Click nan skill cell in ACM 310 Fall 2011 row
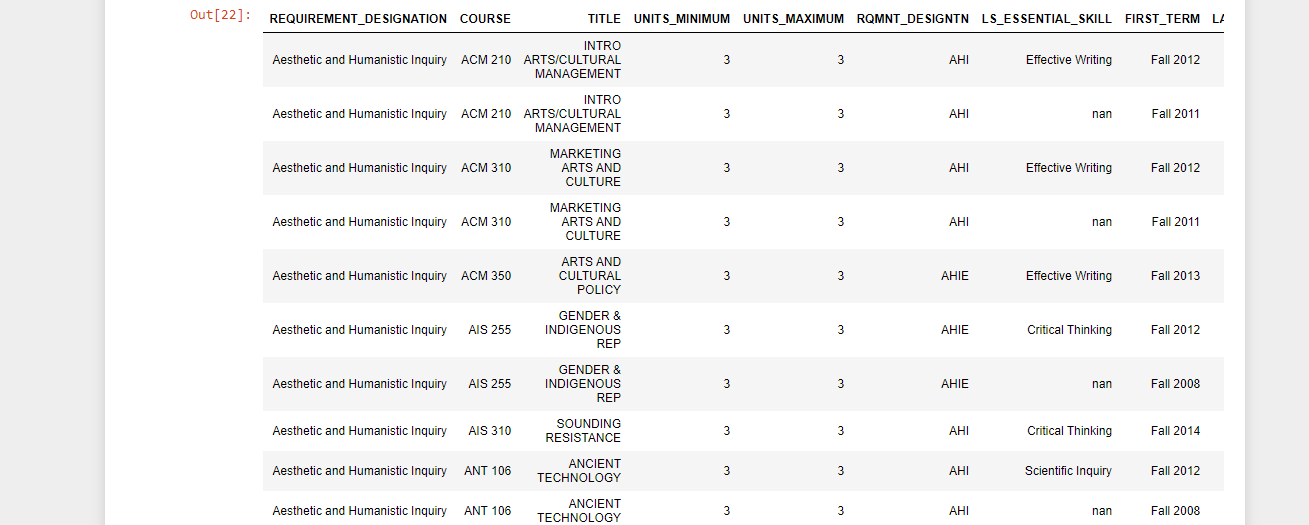This screenshot has width=1309, height=525. (x=1102, y=222)
